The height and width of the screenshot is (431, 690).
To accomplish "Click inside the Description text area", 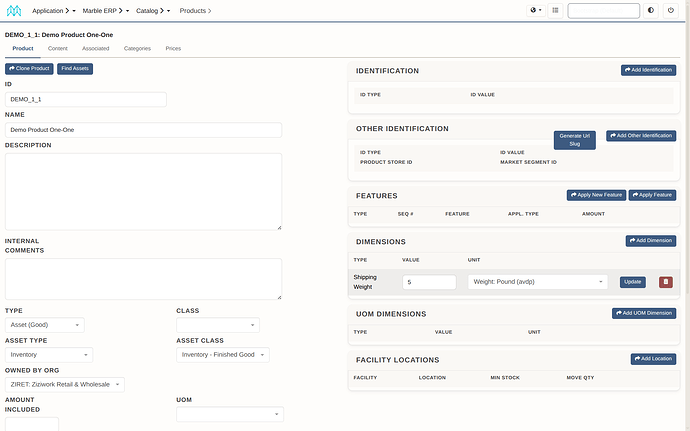I will pyautogui.click(x=143, y=192).
